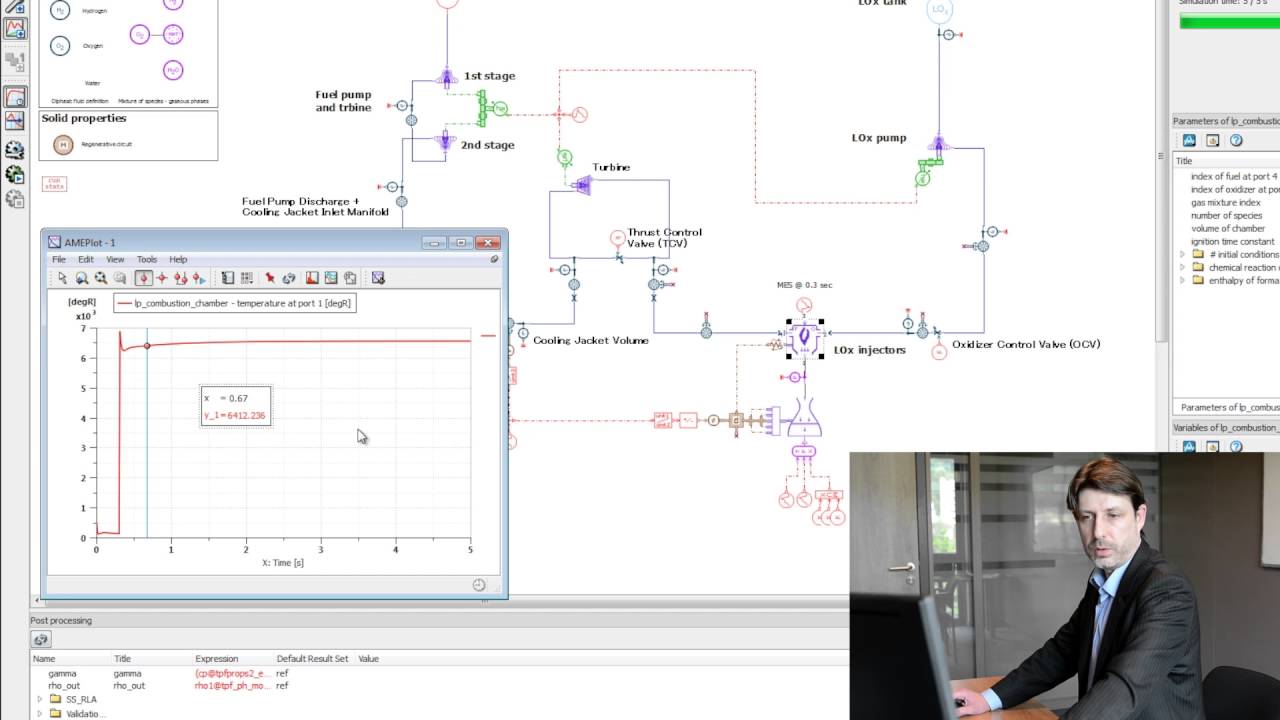Click the copy pages icon in AMEPlot toolbar
Screen dimensions: 1280x720
[x=350, y=278]
